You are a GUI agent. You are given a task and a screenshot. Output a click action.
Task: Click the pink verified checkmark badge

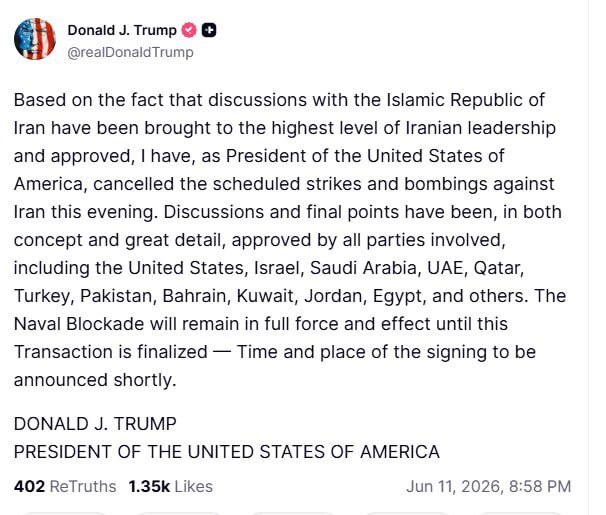pos(189,30)
